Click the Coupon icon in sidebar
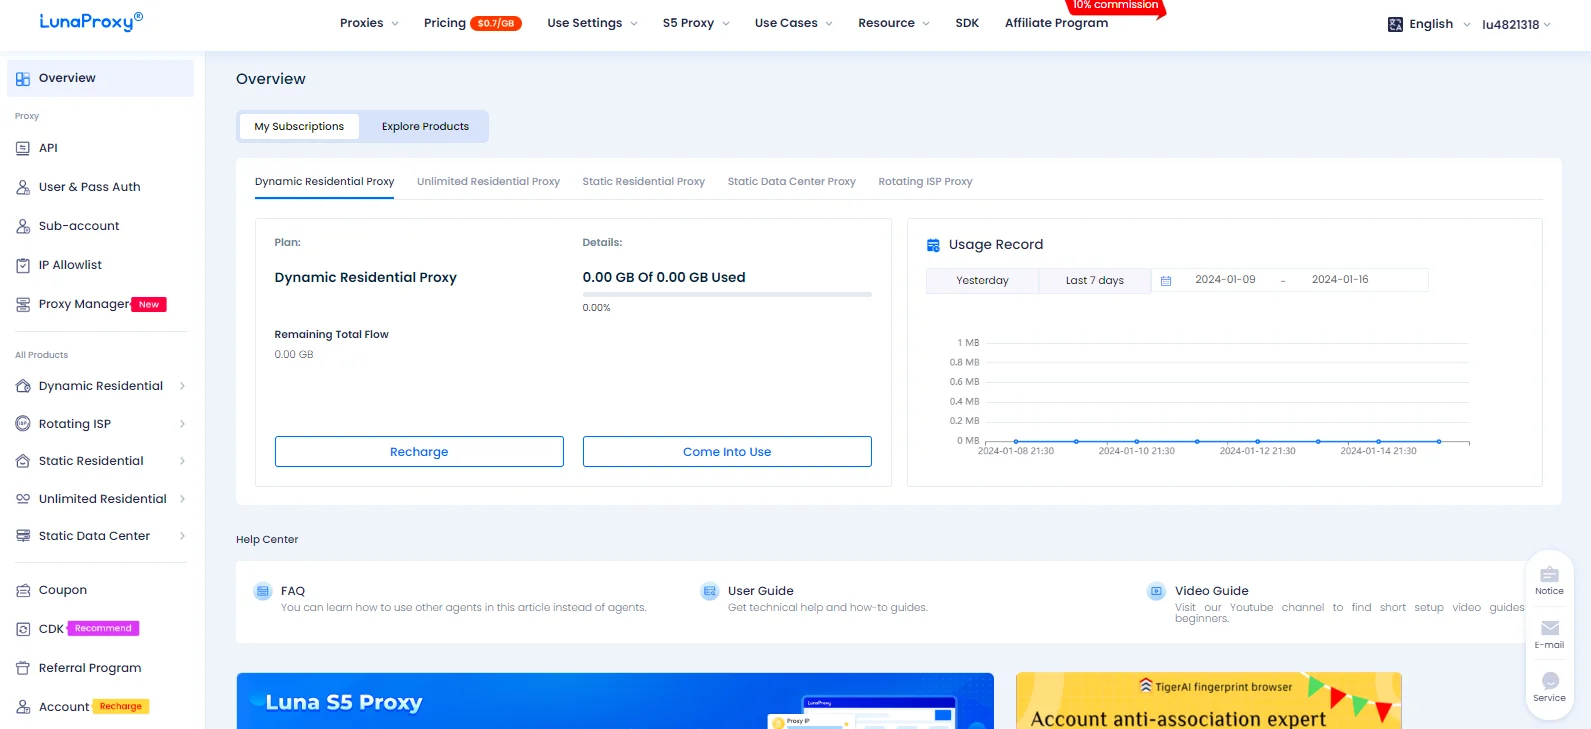 point(23,590)
